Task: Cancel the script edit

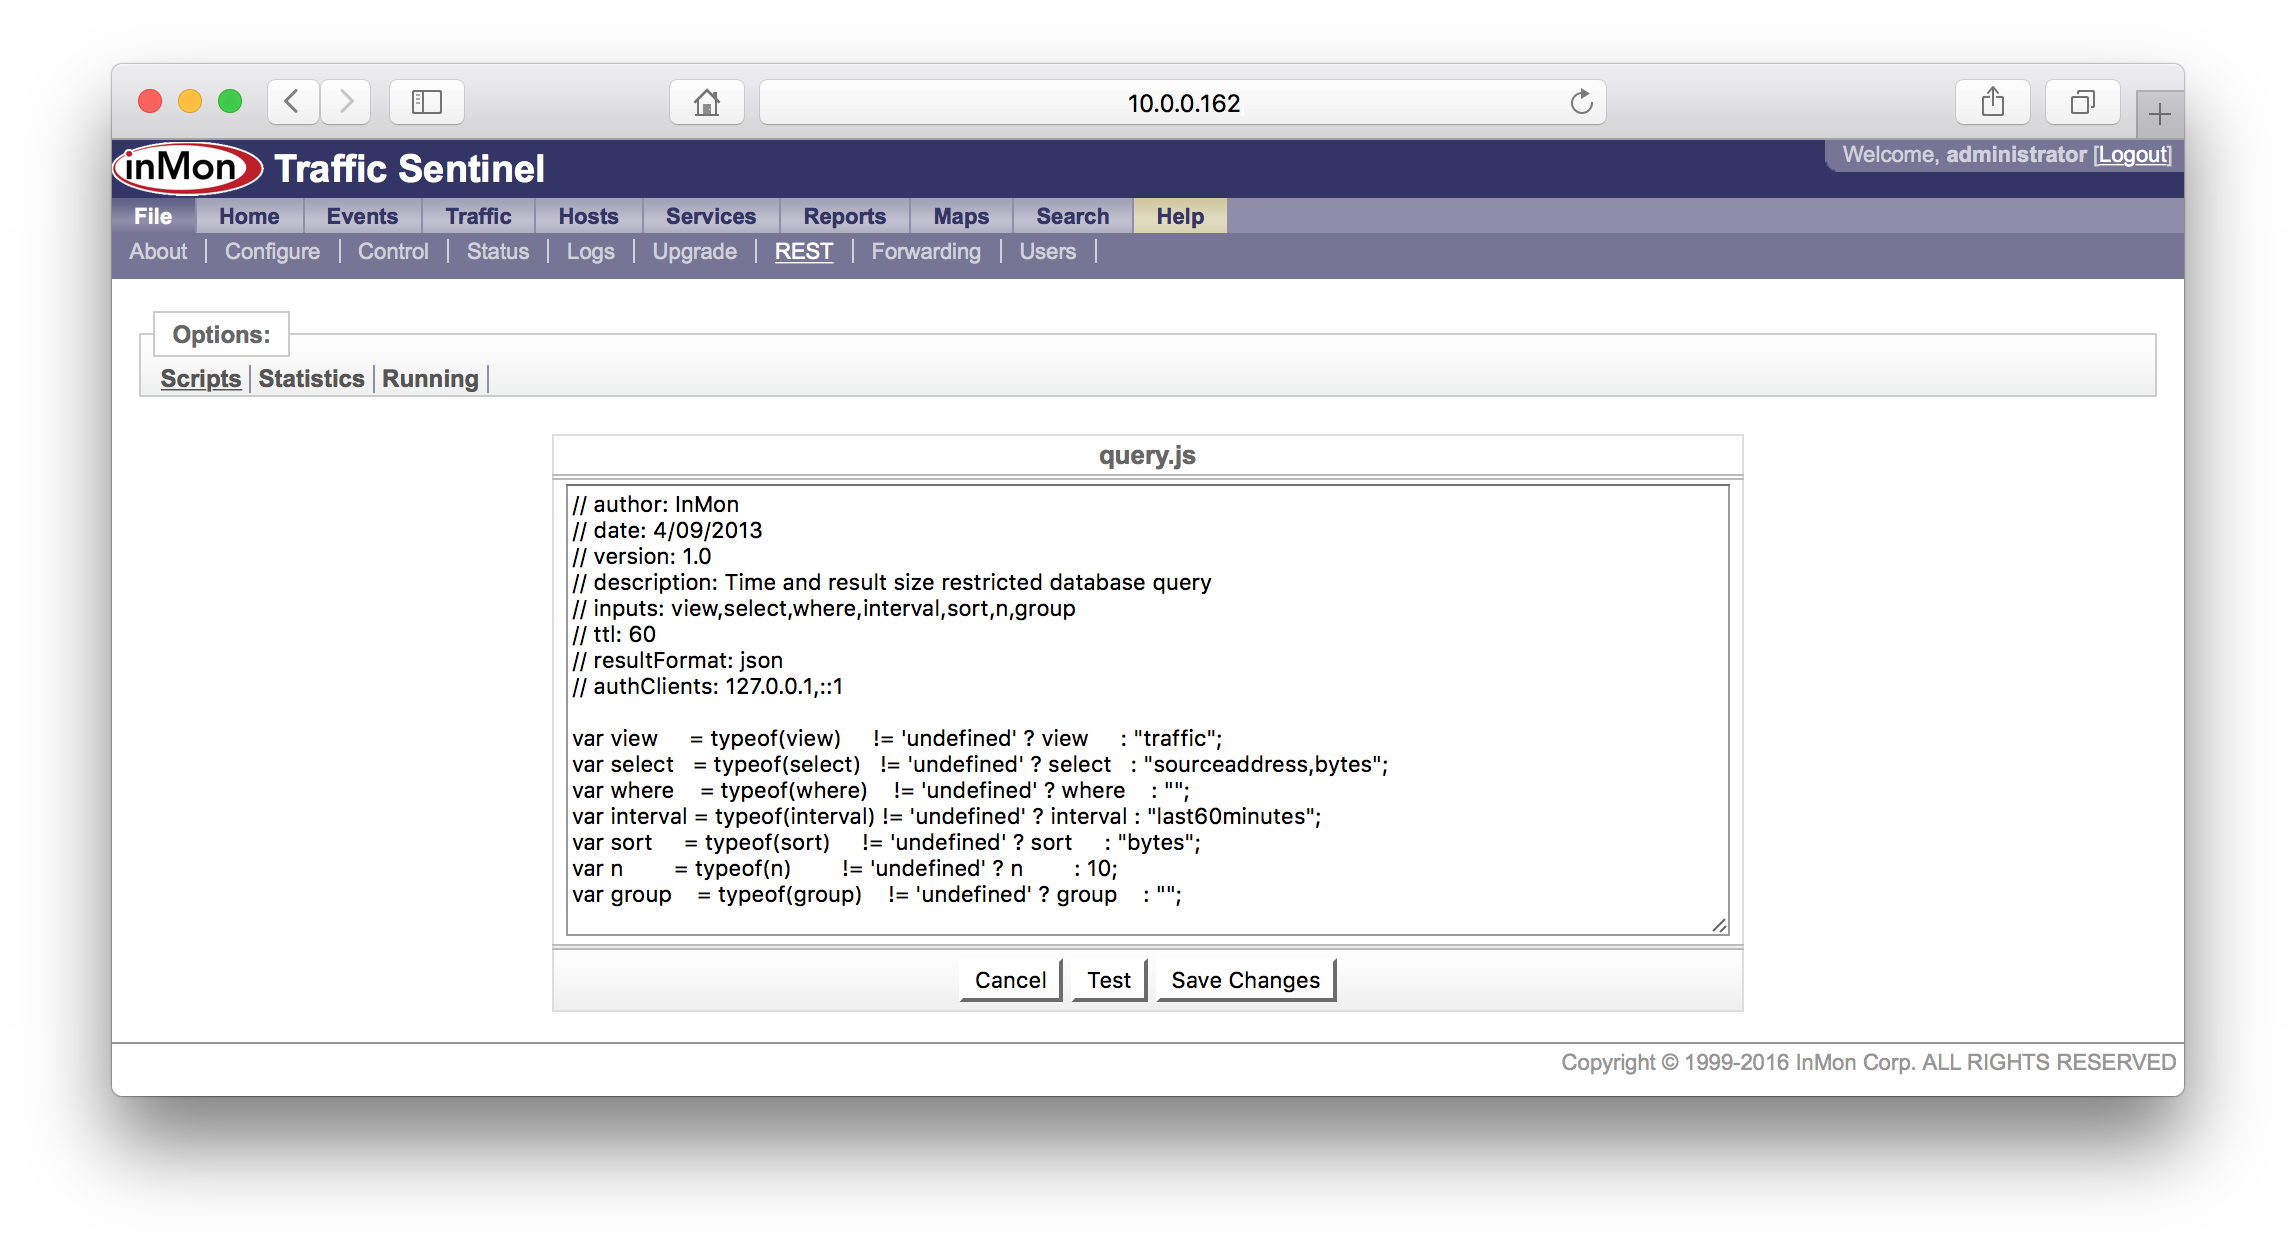Action: [1010, 980]
